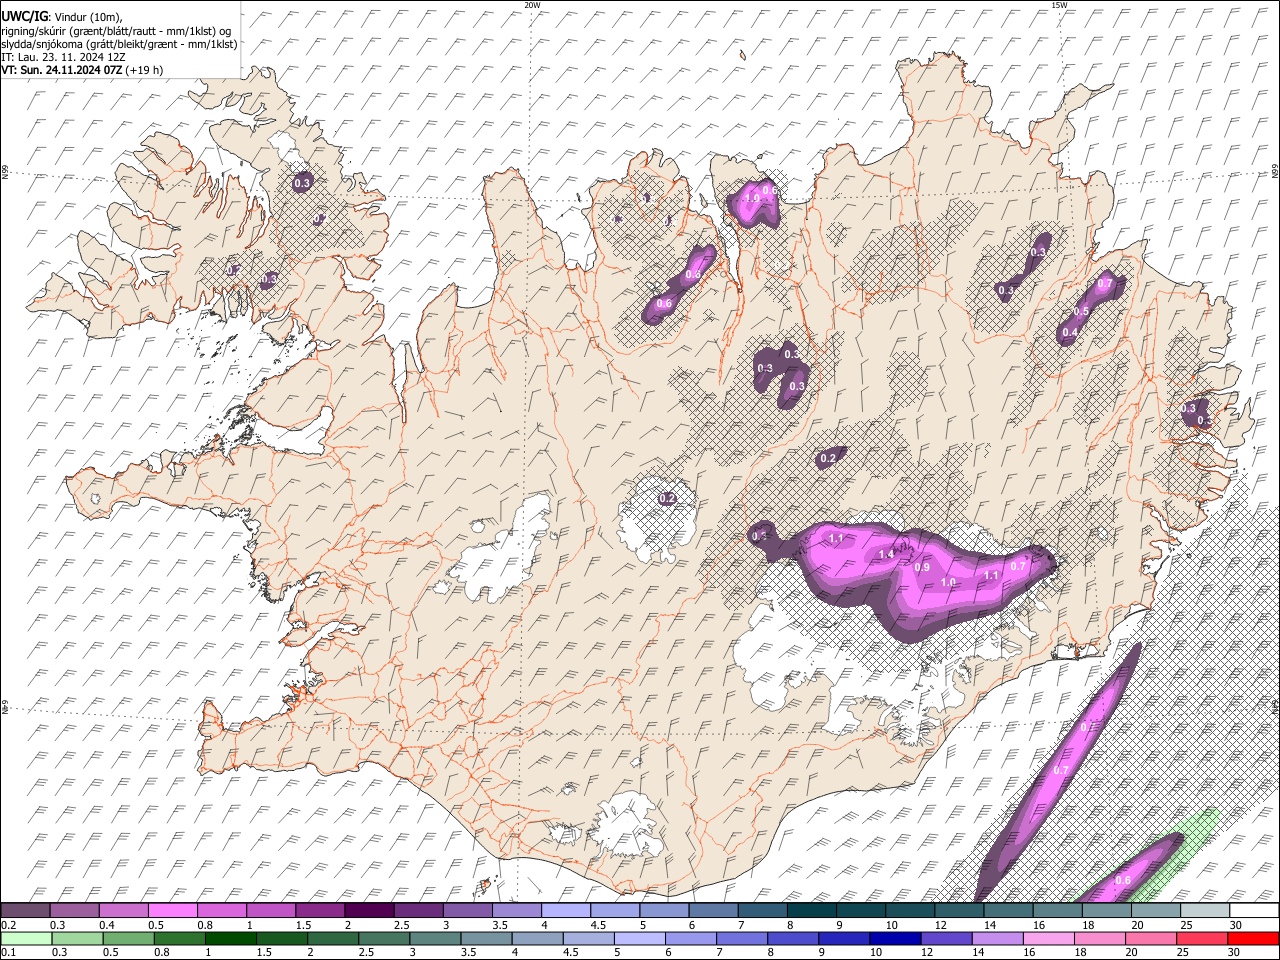Select the 0.1 pale green swatch in lower rain legend
The image size is (1280, 960).
25,938
